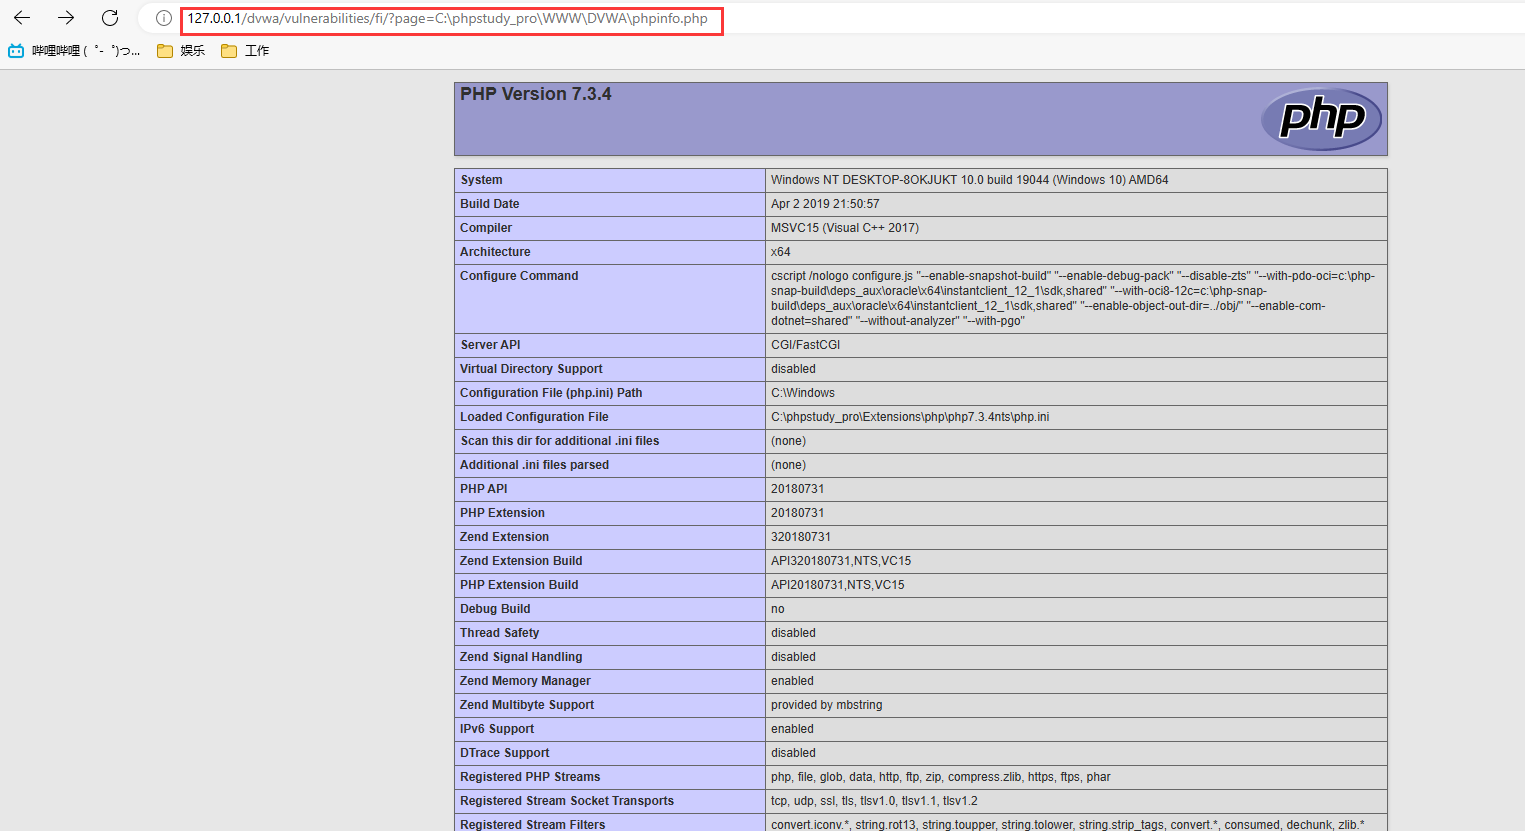Click the provided by mbstring value
The width and height of the screenshot is (1525, 831).
(x=827, y=705)
